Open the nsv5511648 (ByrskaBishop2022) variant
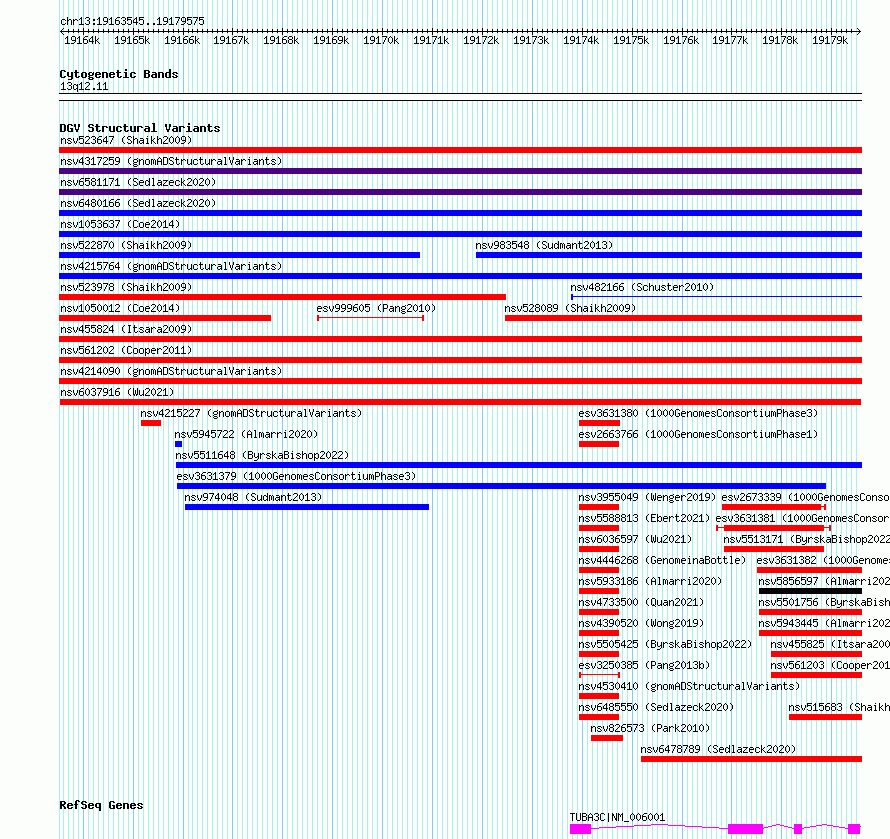The width and height of the screenshot is (890, 839). (x=262, y=455)
